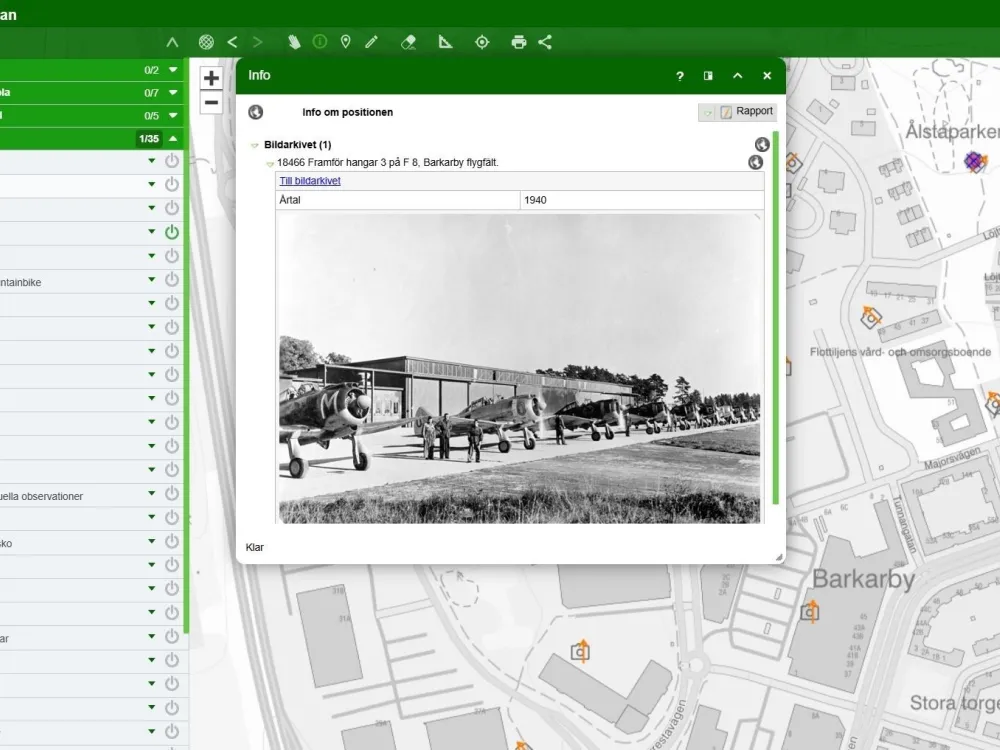Screen dimensions: 1000x750
Task: Open the measure triangle ruler tool
Action: [x=445, y=42]
